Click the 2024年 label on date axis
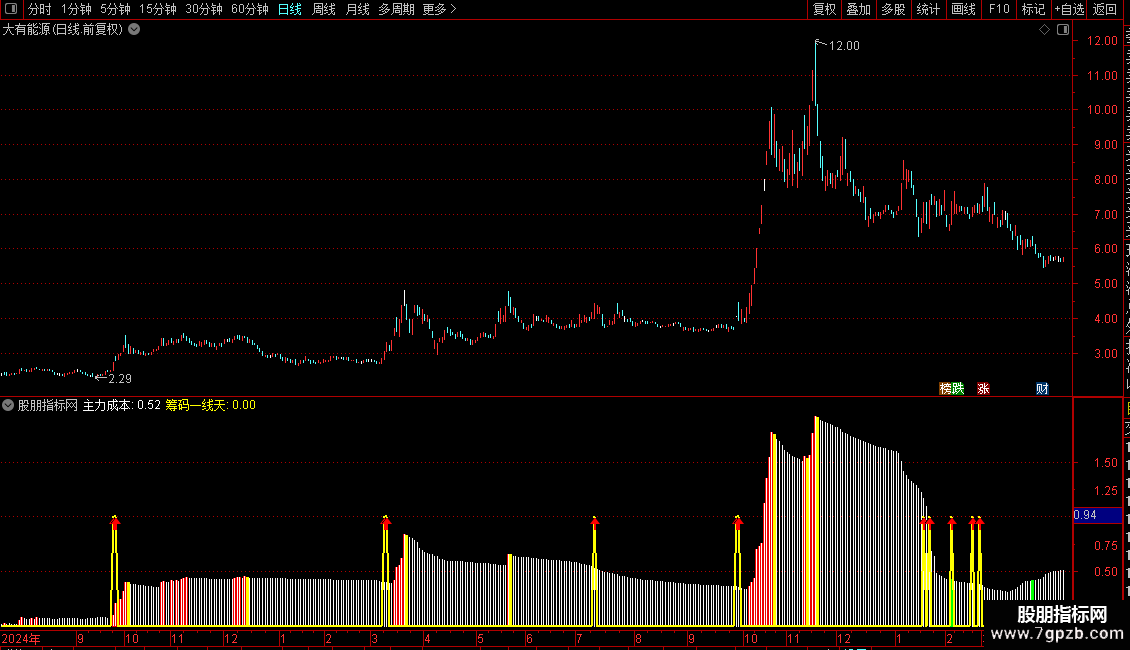 (x=21, y=638)
